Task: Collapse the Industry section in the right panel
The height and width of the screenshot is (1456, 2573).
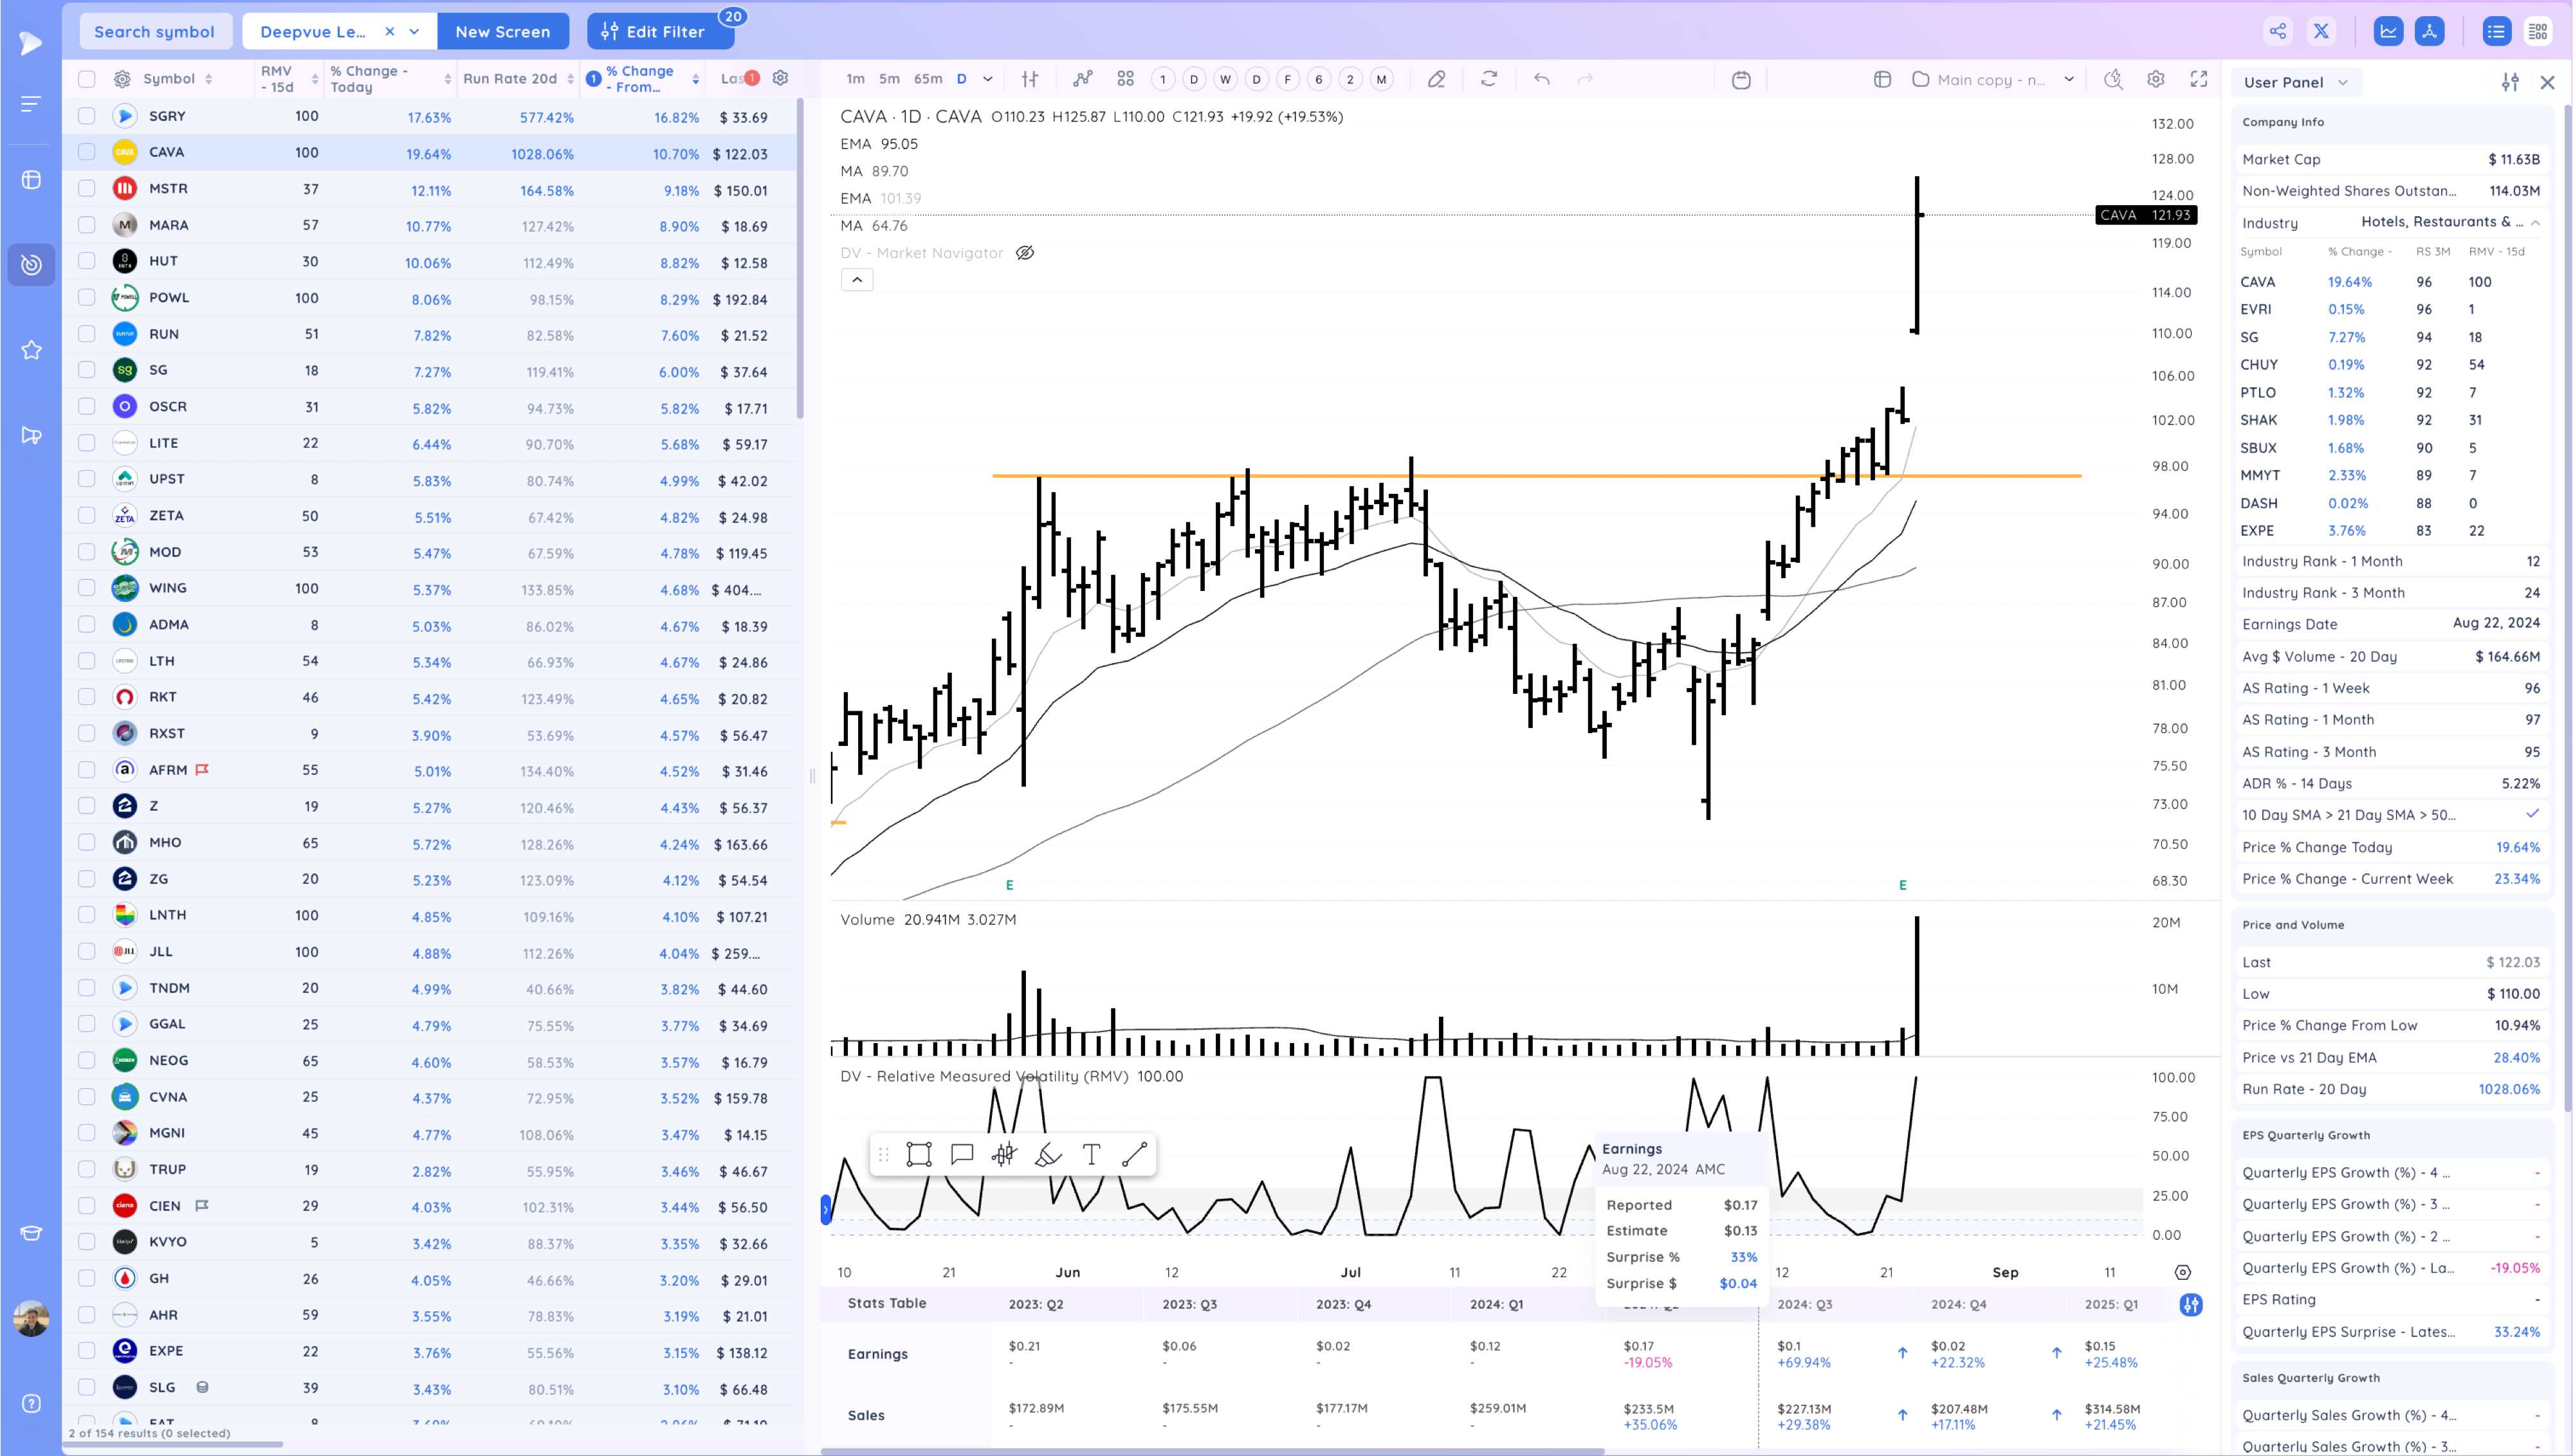Action: point(2535,222)
